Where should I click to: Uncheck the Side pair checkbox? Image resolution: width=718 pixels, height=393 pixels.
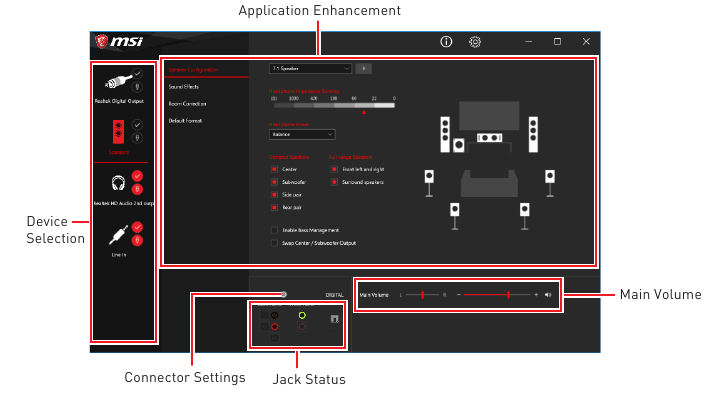(274, 195)
